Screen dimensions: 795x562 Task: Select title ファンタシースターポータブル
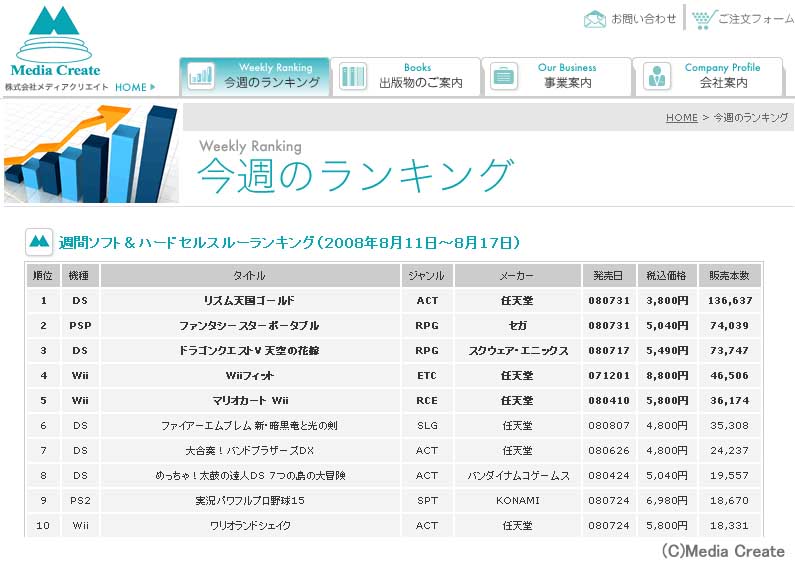[x=249, y=326]
